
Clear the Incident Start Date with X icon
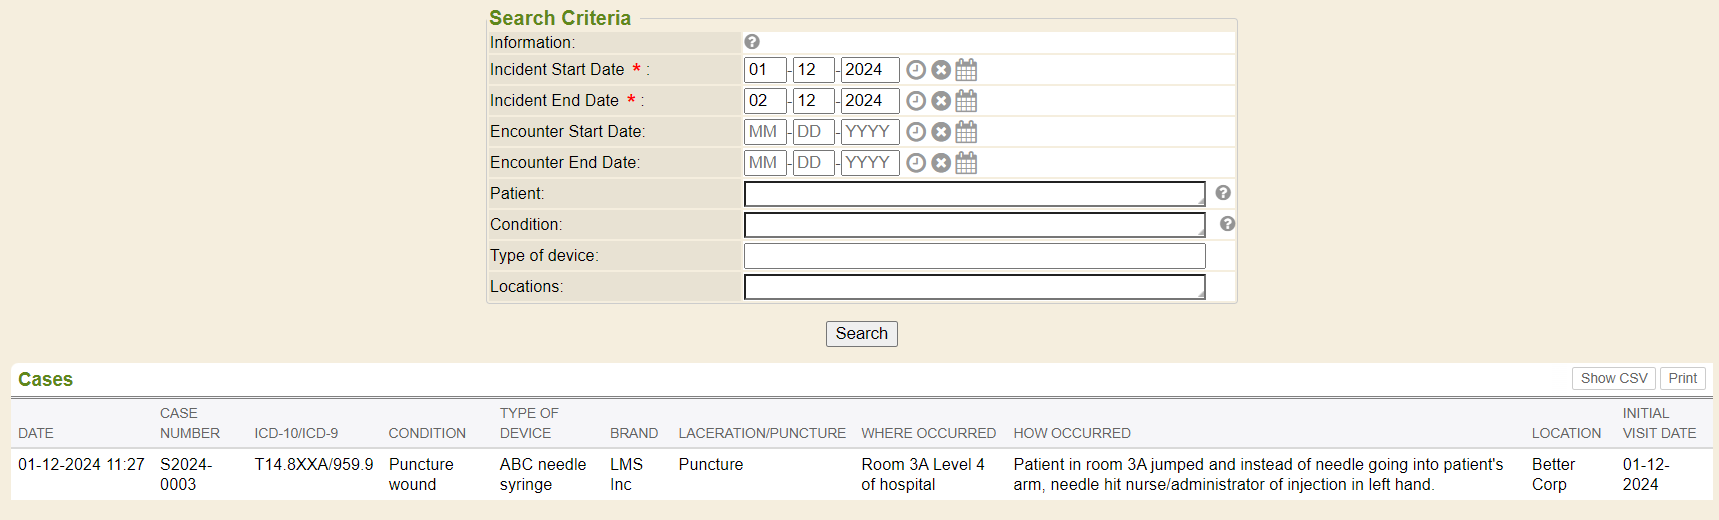941,70
